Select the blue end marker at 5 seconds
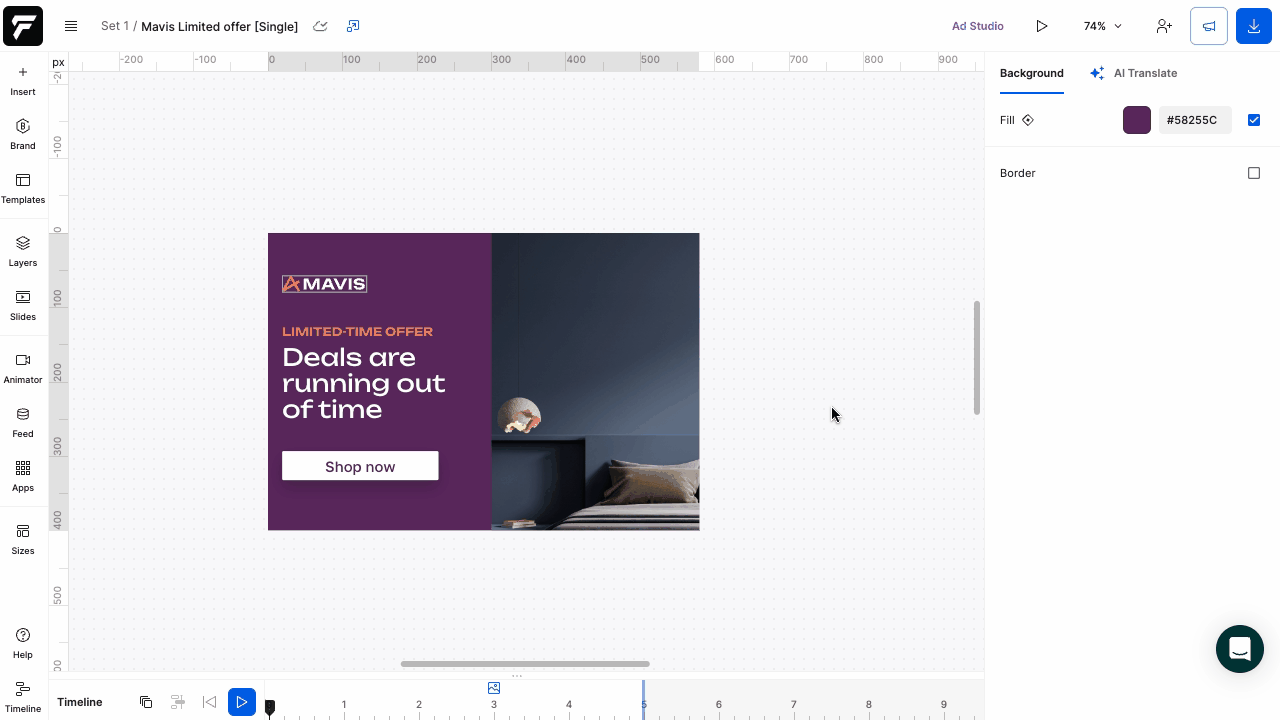 tap(643, 698)
